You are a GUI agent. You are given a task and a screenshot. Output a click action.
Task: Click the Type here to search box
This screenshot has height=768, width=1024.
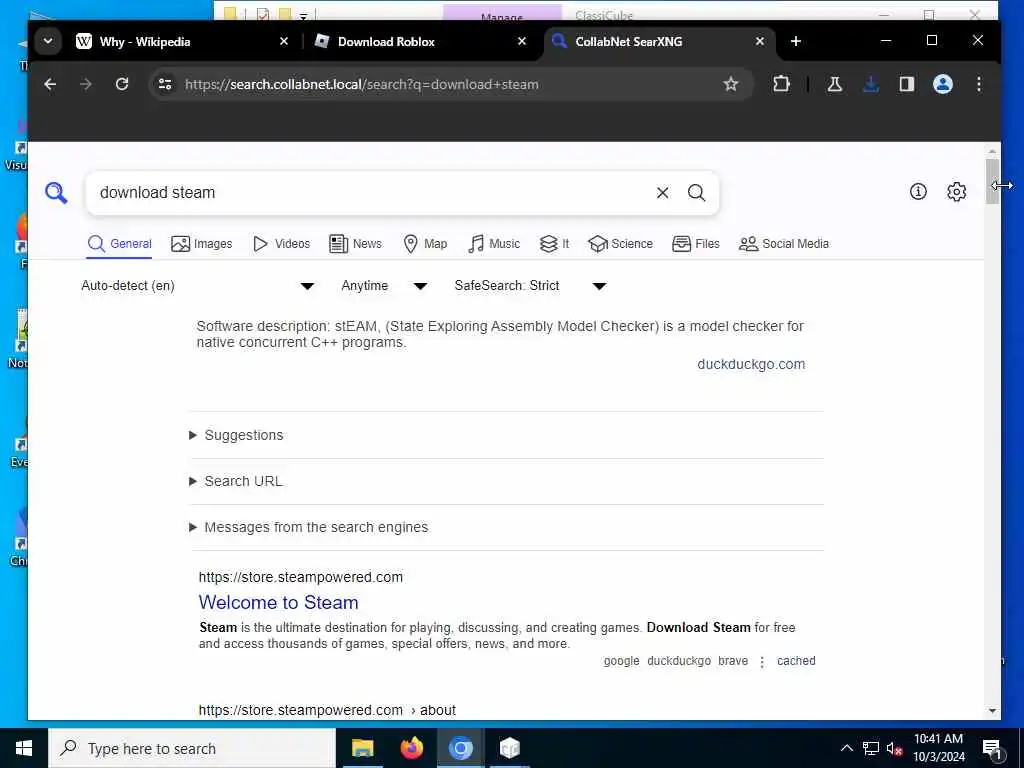coord(192,748)
